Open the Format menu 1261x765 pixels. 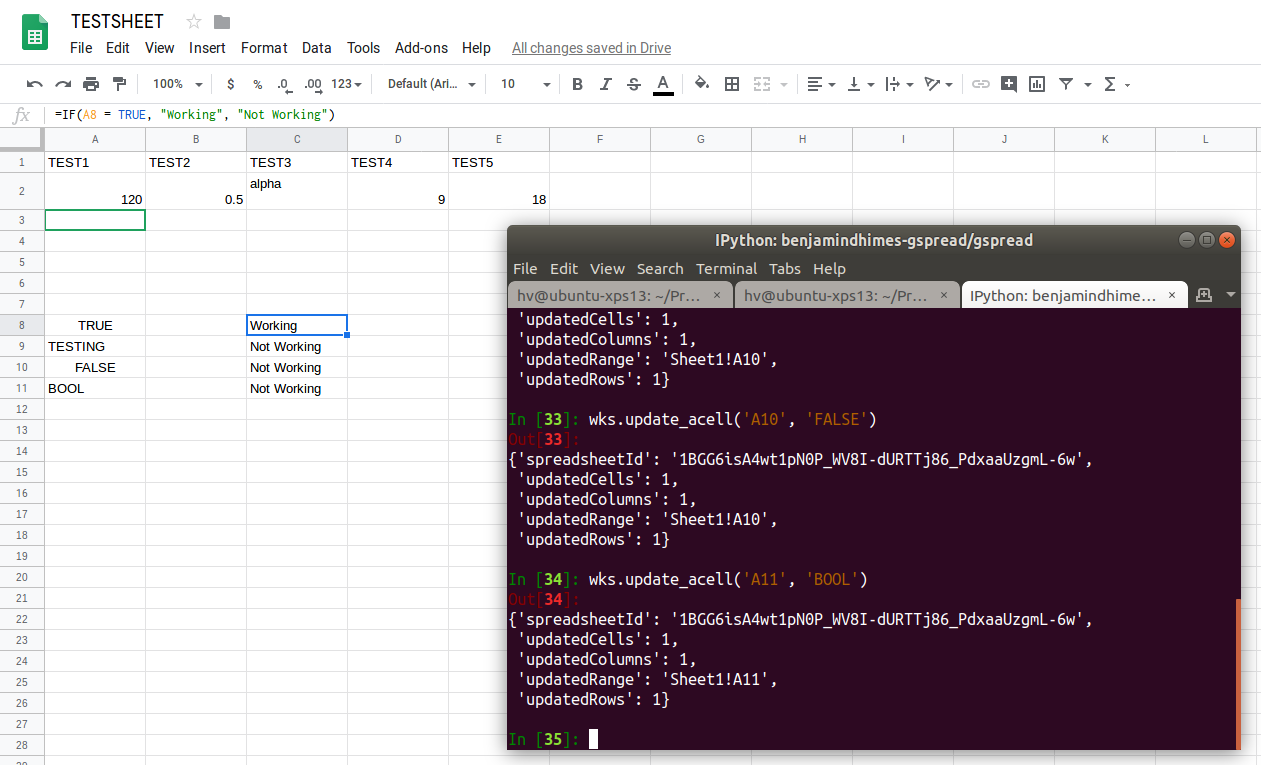tap(264, 47)
